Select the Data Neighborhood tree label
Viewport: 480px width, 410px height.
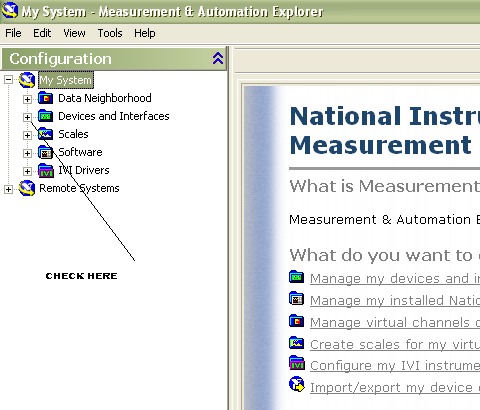(105, 98)
